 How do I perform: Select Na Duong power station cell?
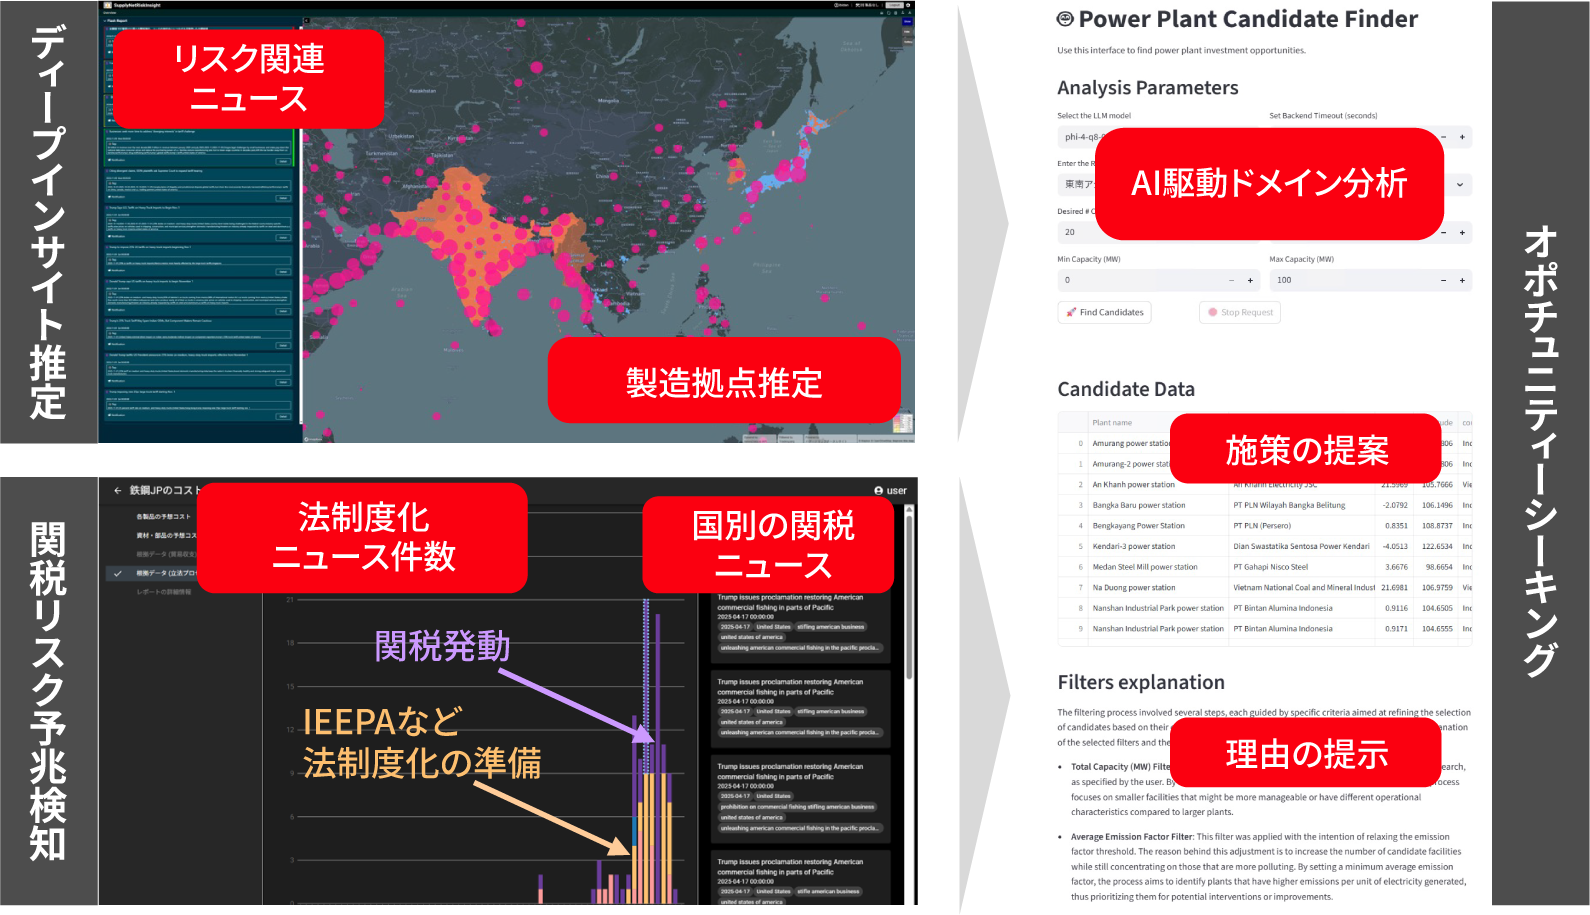[x=1159, y=587]
